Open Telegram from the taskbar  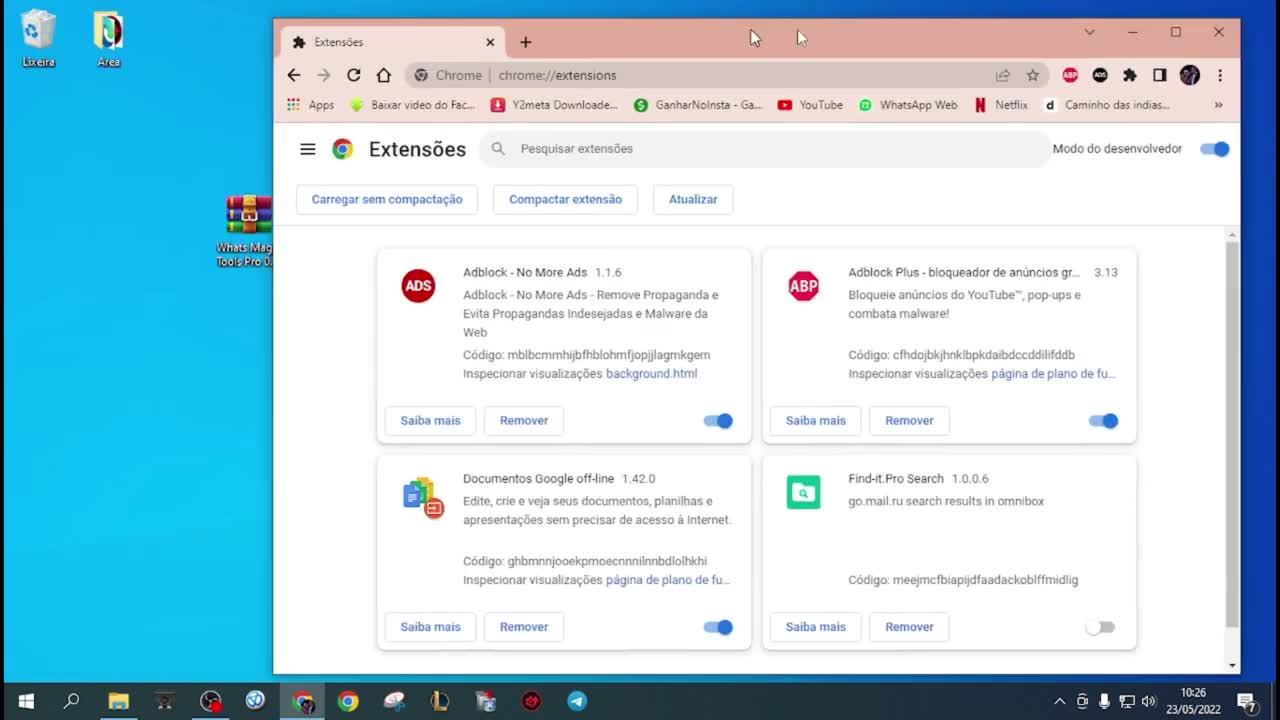577,701
